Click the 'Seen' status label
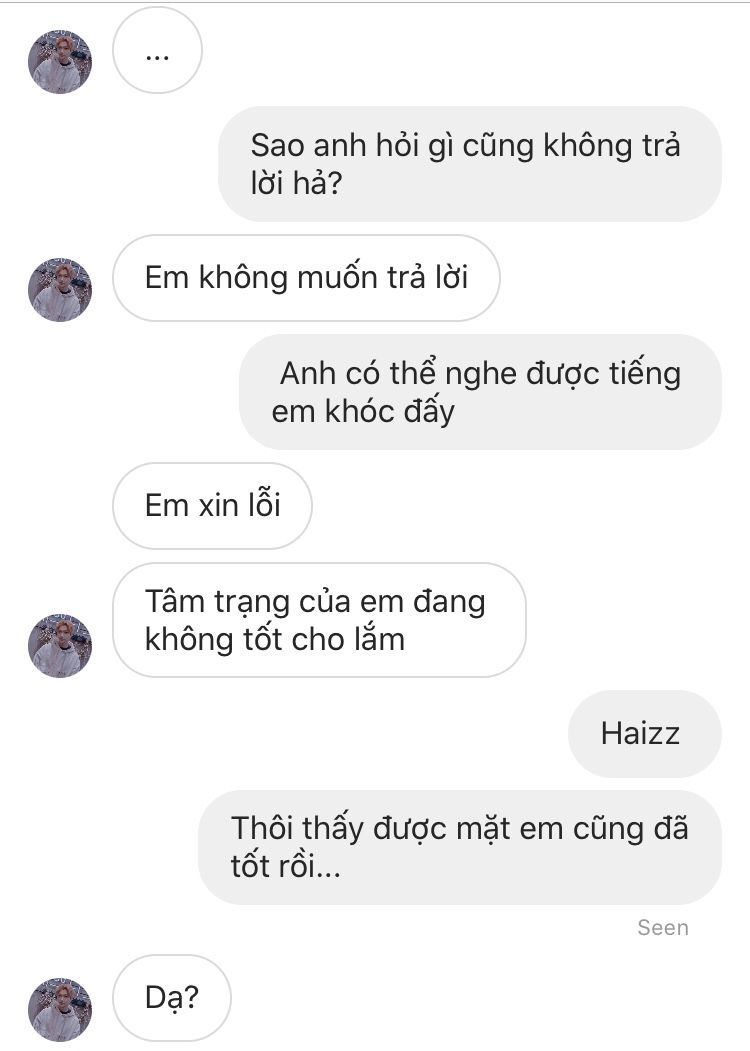This screenshot has height=1051, width=750. (663, 928)
